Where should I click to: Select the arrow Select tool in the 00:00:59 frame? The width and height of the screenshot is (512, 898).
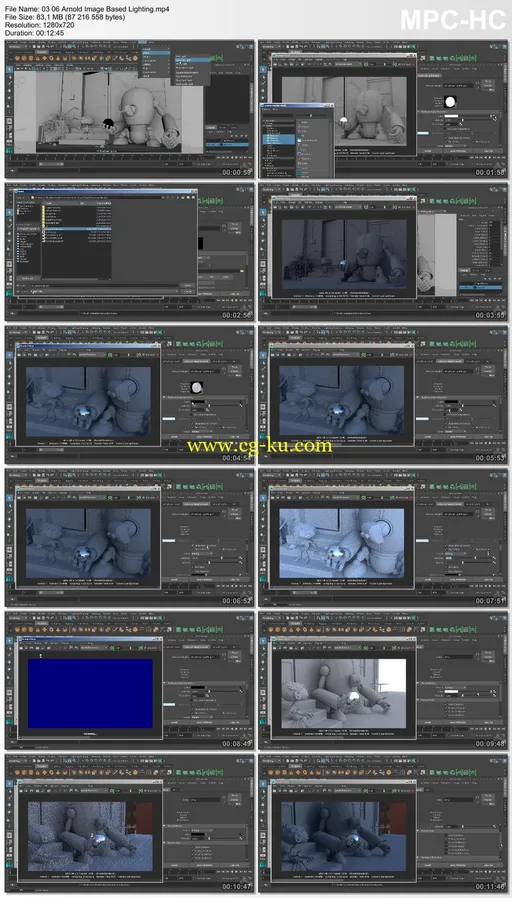9,69
